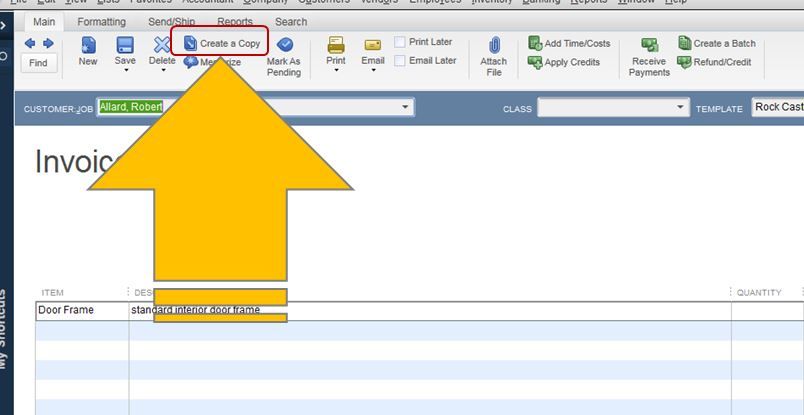Click Receive Payments

tap(649, 57)
